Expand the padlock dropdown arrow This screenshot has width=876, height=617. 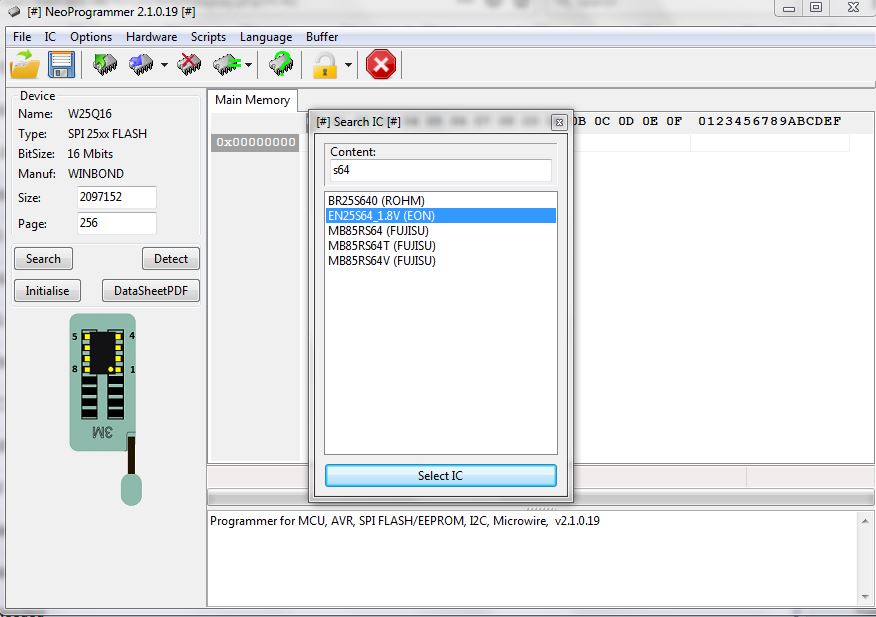tap(349, 65)
